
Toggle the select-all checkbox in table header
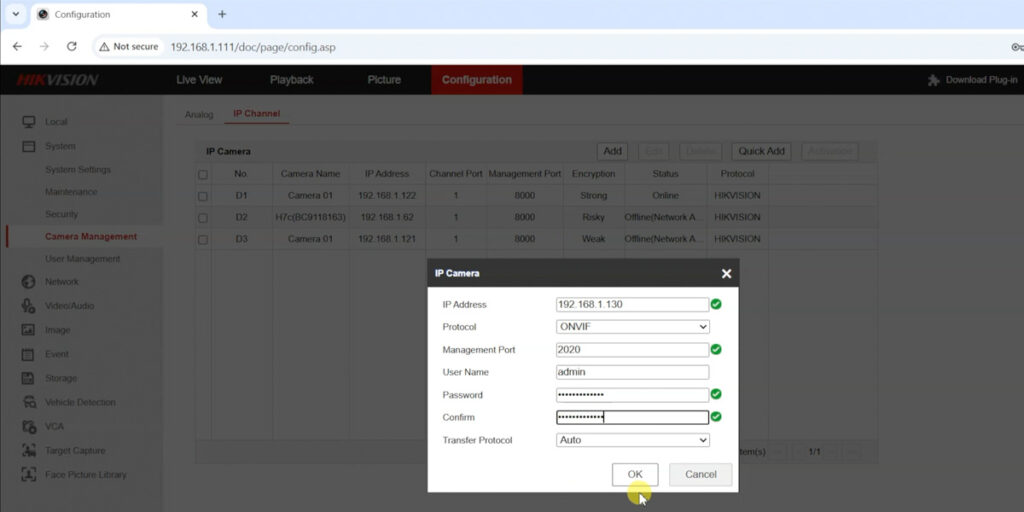coord(203,174)
